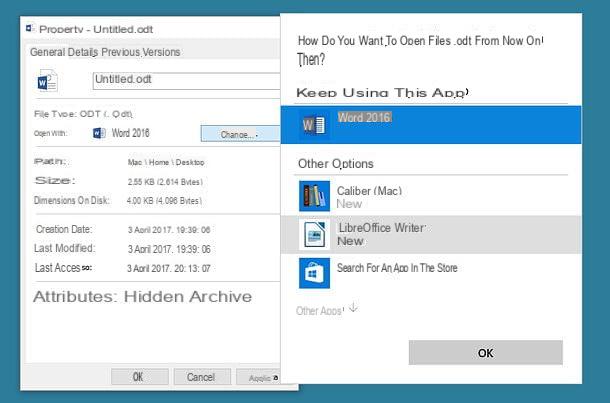Image resolution: width=610 pixels, height=403 pixels.
Task: Click the Last Access value 20:13:07
Action: [x=169, y=268]
